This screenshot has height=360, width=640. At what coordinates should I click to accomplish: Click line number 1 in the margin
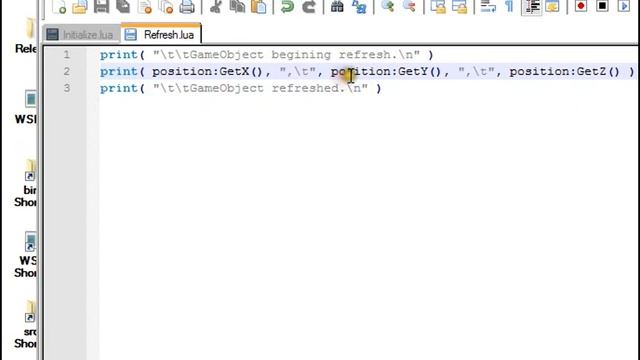pos(67,55)
